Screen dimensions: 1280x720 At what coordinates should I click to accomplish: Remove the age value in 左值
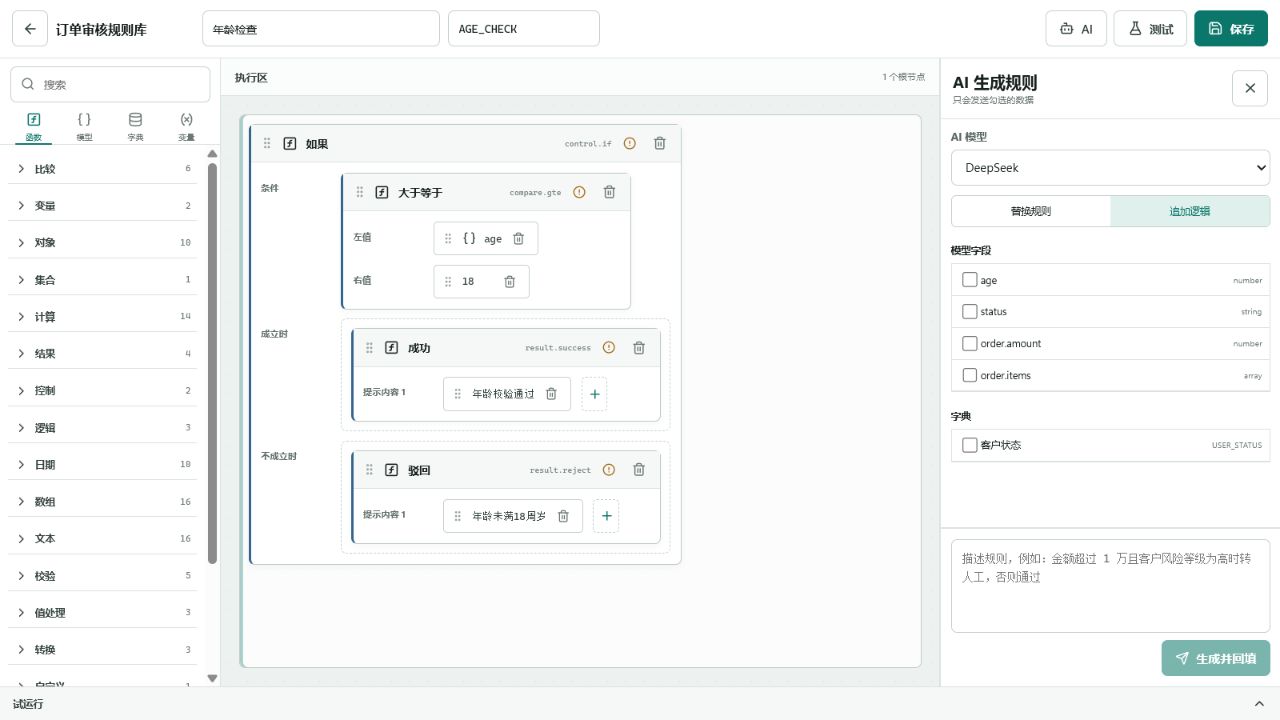pos(518,239)
